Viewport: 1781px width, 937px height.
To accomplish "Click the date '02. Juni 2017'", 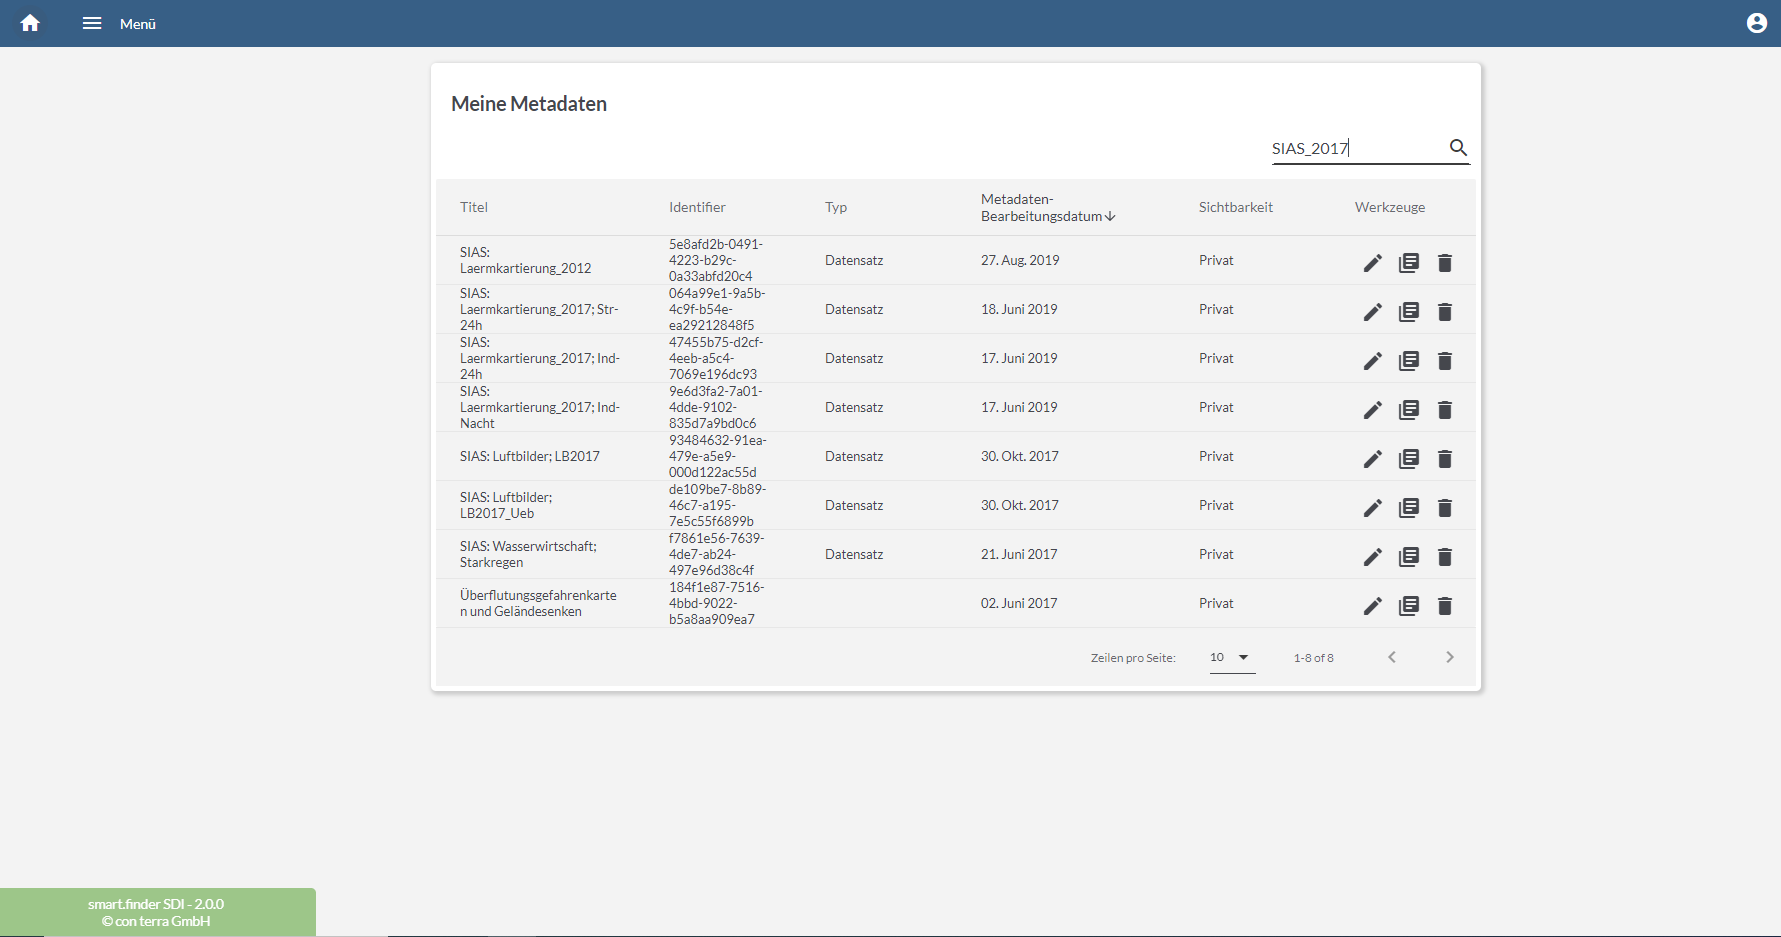I will click(x=1019, y=603).
